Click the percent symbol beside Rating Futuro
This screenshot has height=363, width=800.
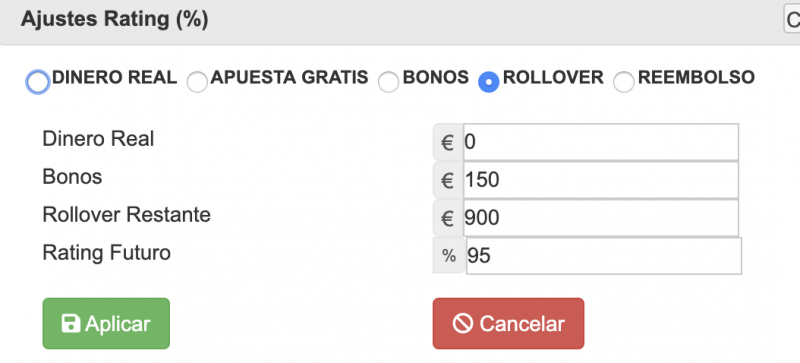(x=449, y=256)
